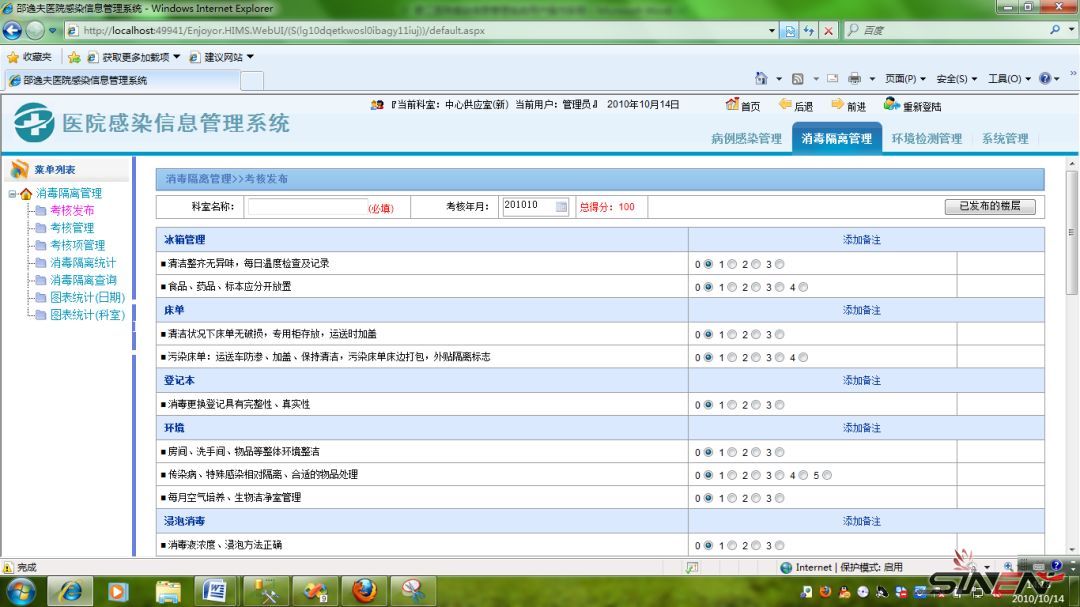Switch to the 病例感染管理 tab
This screenshot has width=1080, height=607.
click(746, 138)
